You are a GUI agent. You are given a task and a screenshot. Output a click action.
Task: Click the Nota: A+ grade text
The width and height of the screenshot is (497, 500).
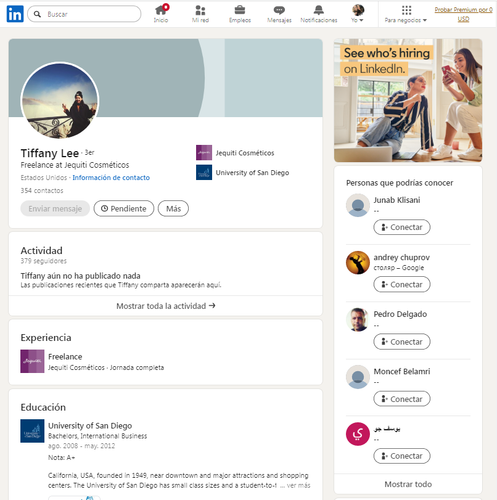pos(61,458)
